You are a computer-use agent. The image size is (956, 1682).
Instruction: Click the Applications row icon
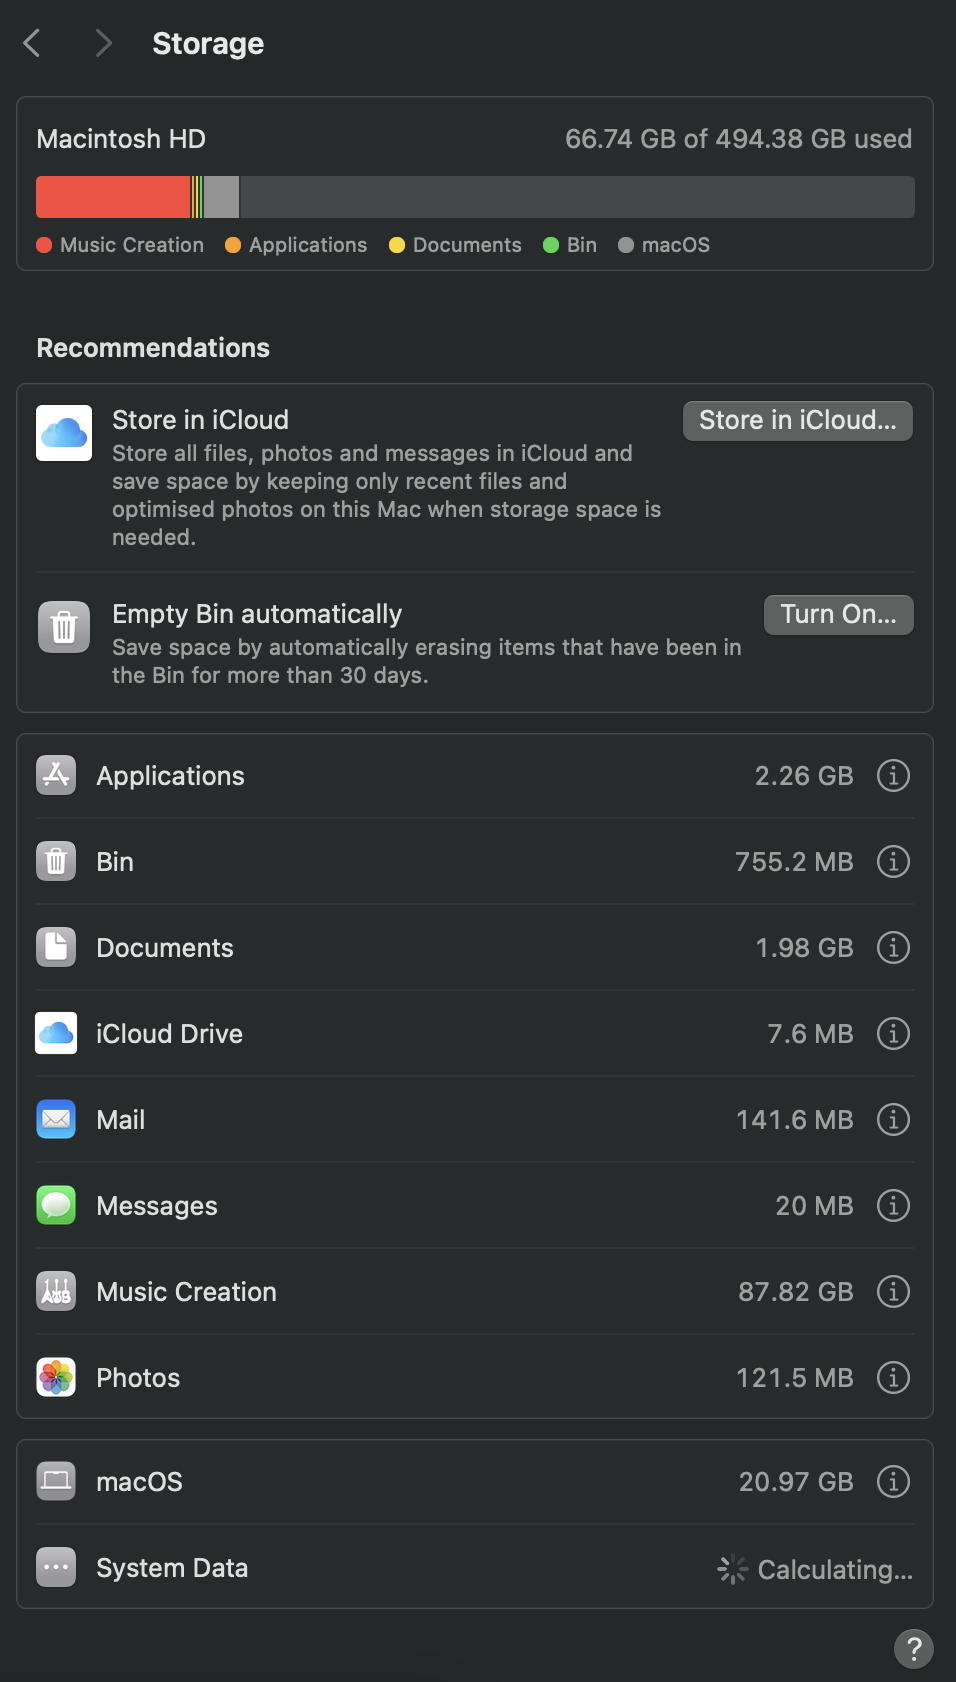coord(56,775)
